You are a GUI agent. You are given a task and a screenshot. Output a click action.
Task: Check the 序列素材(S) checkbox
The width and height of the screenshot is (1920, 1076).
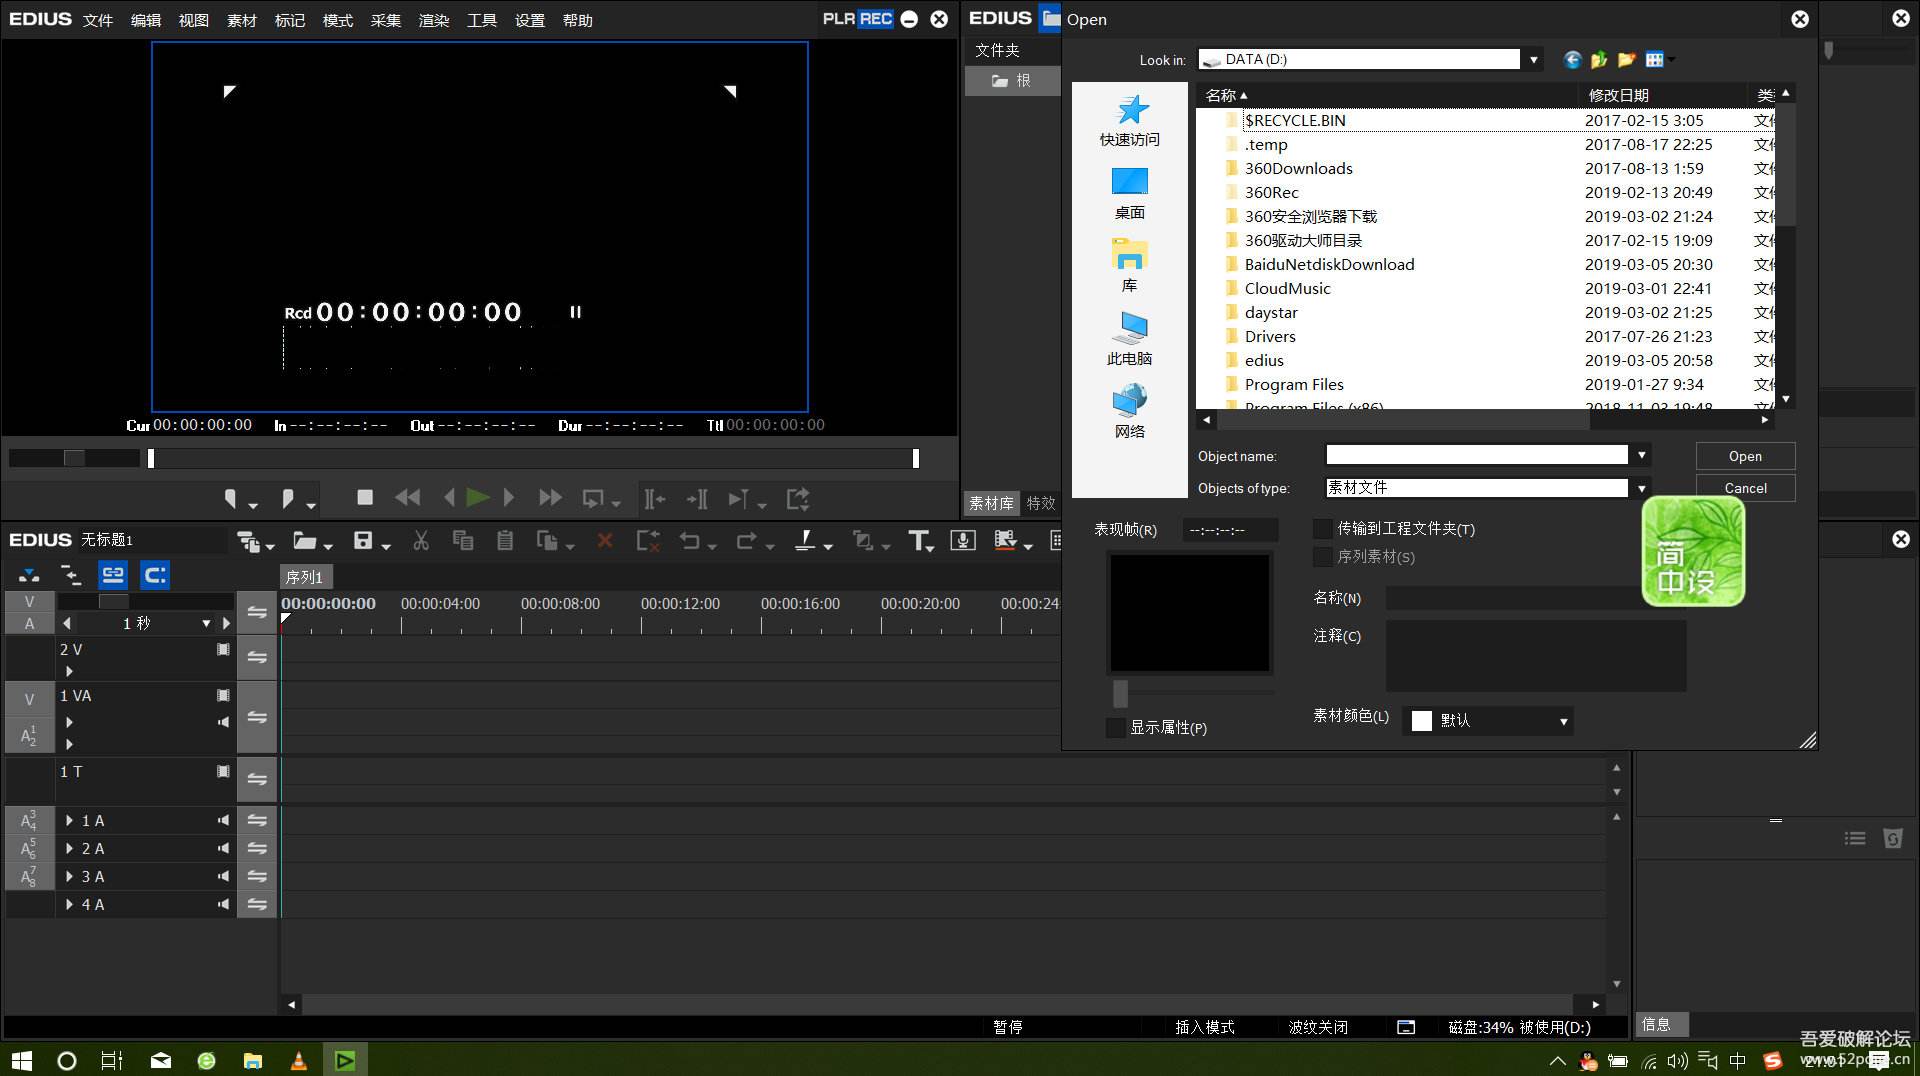(1323, 557)
